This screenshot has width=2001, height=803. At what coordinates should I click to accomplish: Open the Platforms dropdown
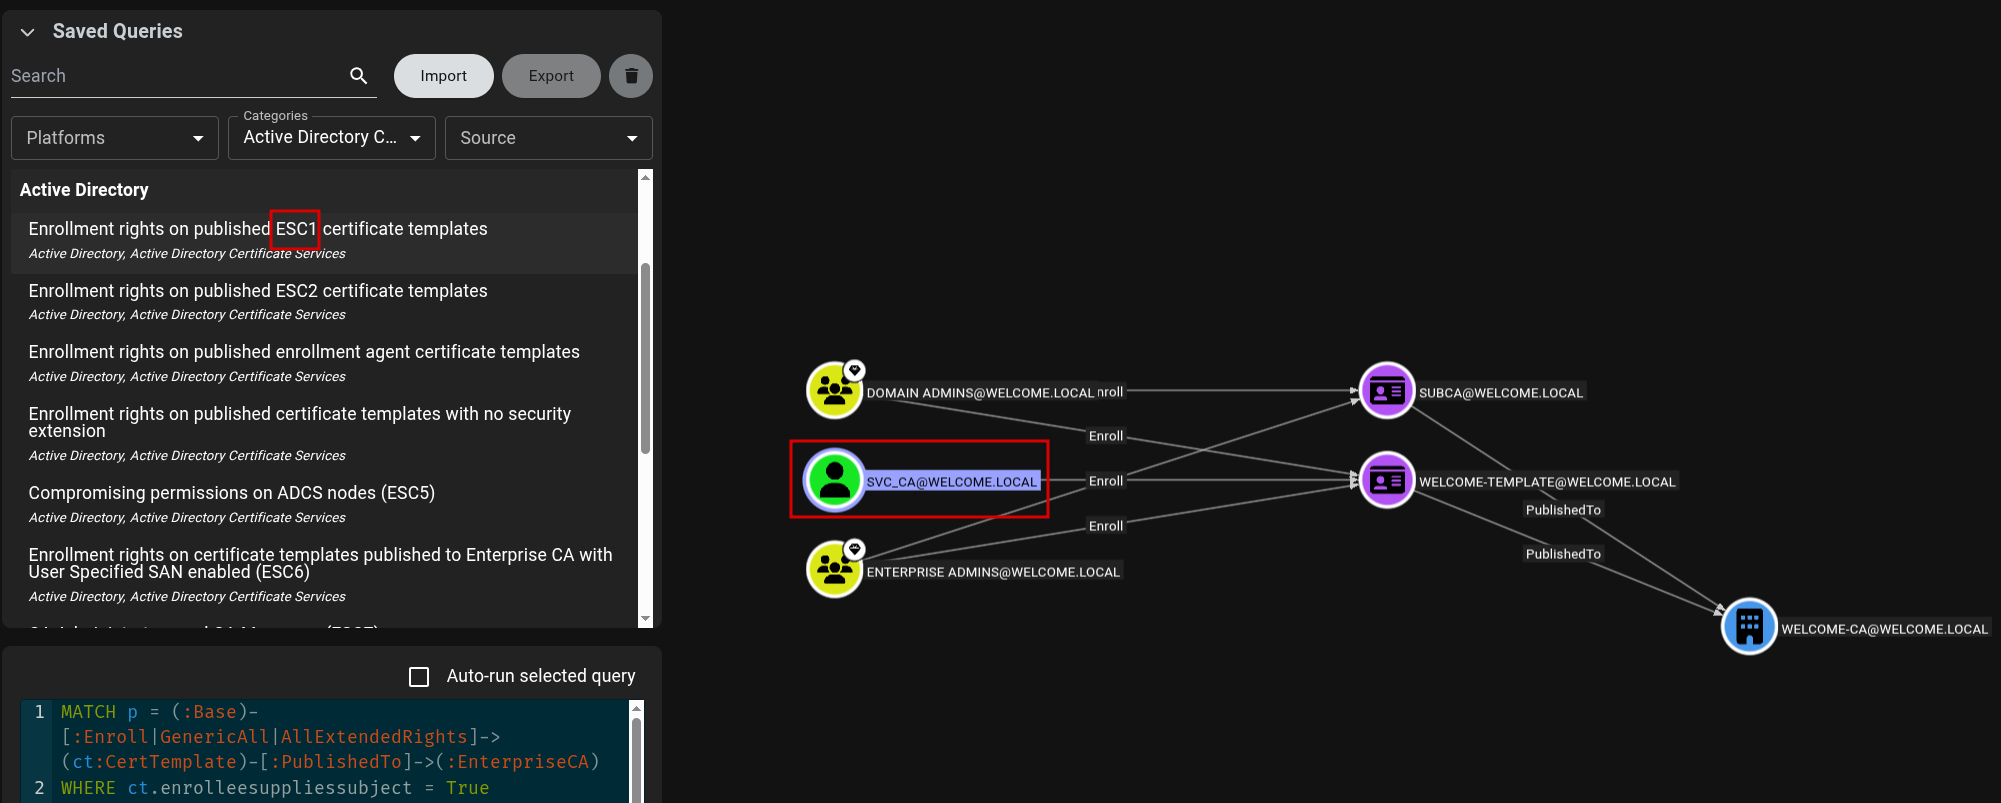pyautogui.click(x=115, y=138)
